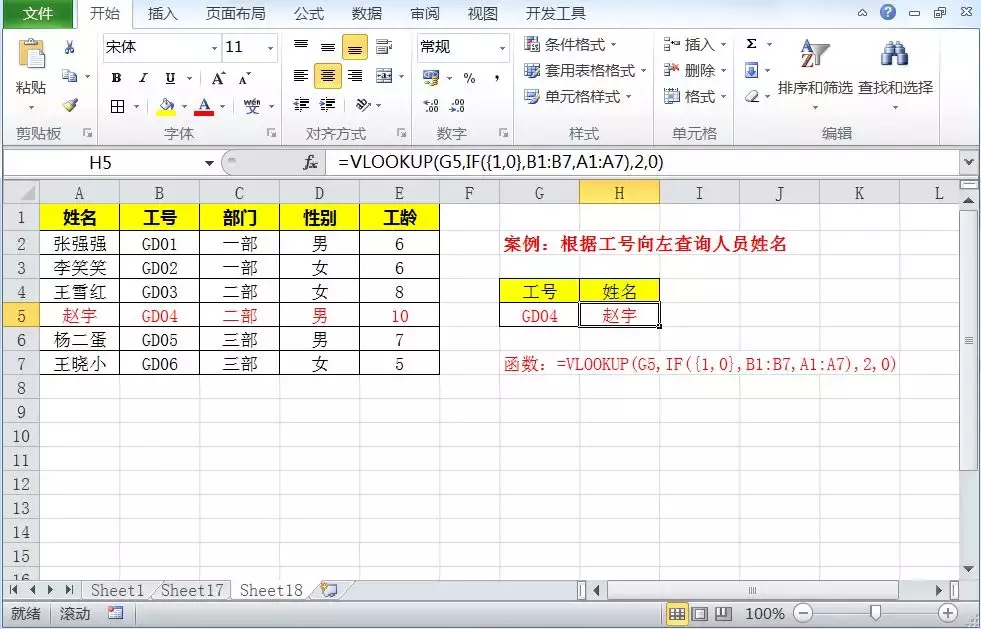Open 条件格式 dropdown
The width and height of the screenshot is (981, 629).
(x=570, y=44)
